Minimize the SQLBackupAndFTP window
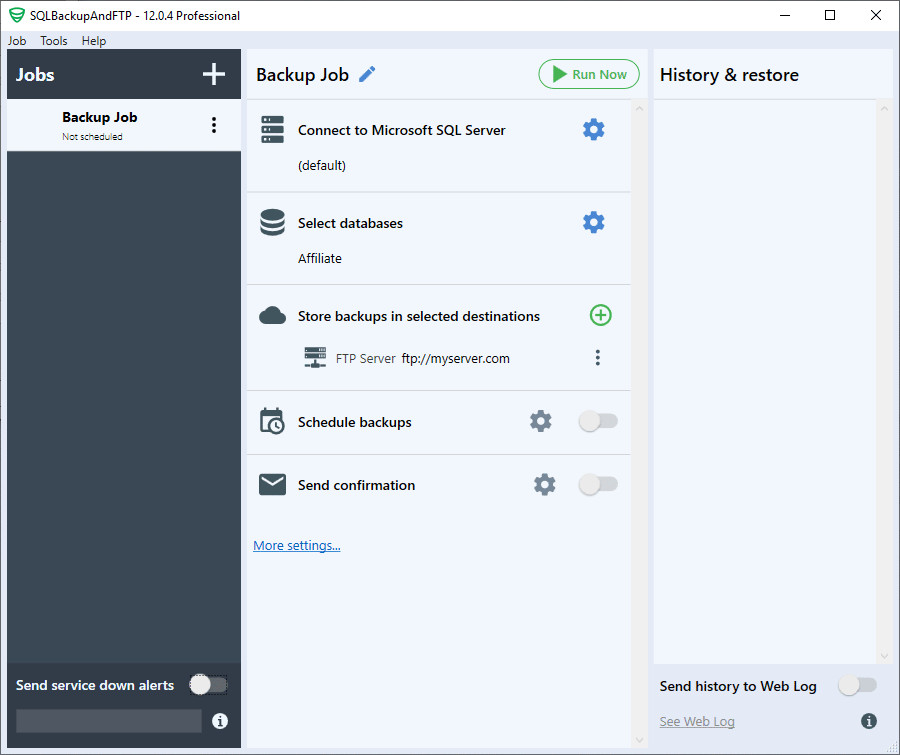 [785, 15]
